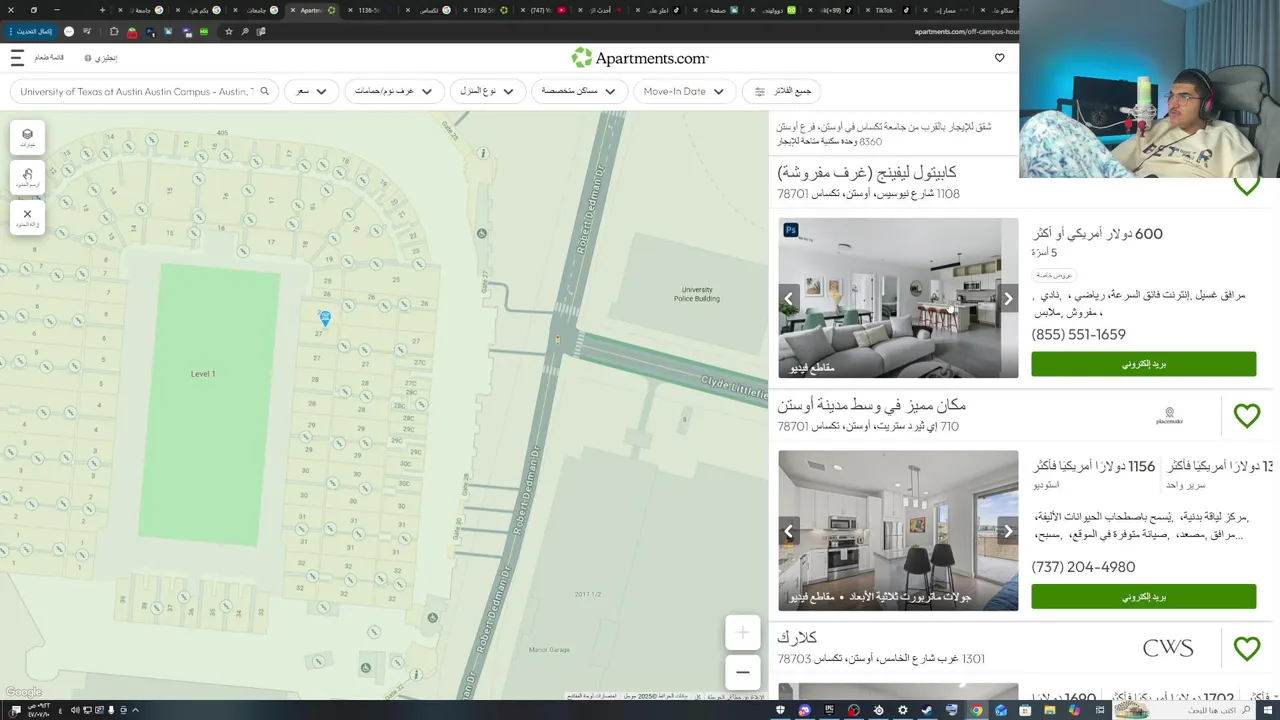This screenshot has width=1280, height=720.
Task: Open the hamburger menu on Apartments.com
Action: click(x=17, y=58)
